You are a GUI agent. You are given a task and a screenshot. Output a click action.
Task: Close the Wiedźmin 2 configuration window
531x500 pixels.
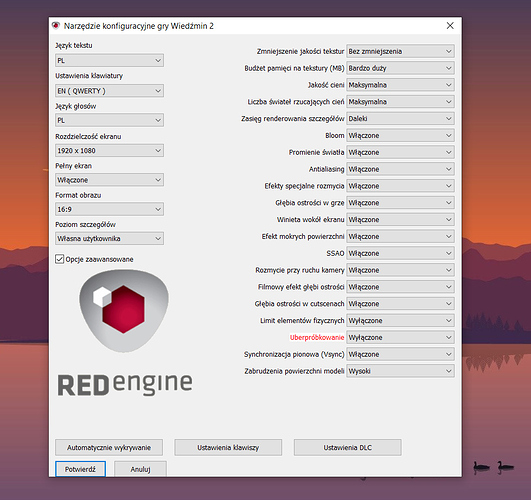coord(450,26)
